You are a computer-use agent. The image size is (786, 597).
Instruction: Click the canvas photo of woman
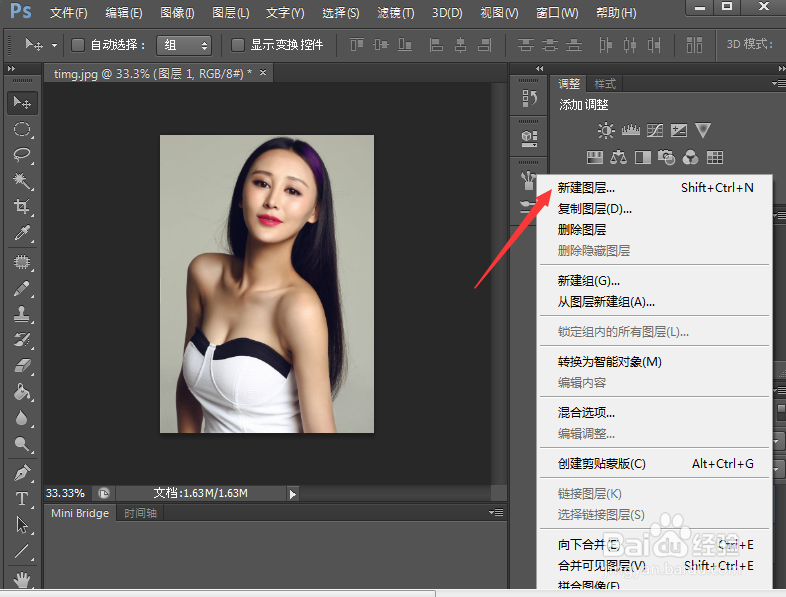coord(267,284)
